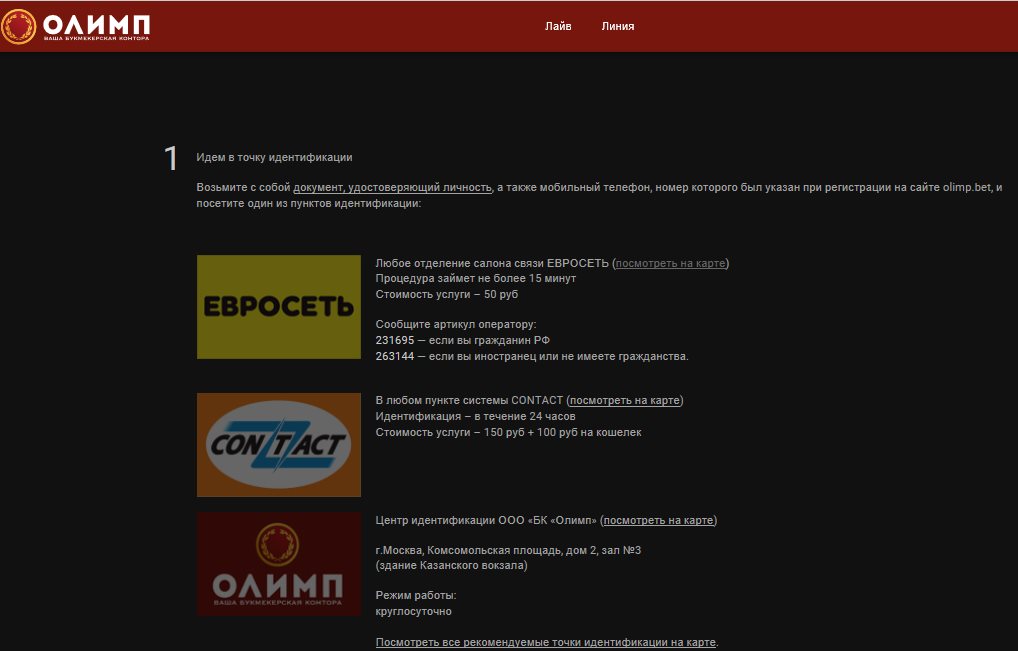This screenshot has width=1018, height=651.
Task: View БК Олимп identification center on map
Action: 658,521
